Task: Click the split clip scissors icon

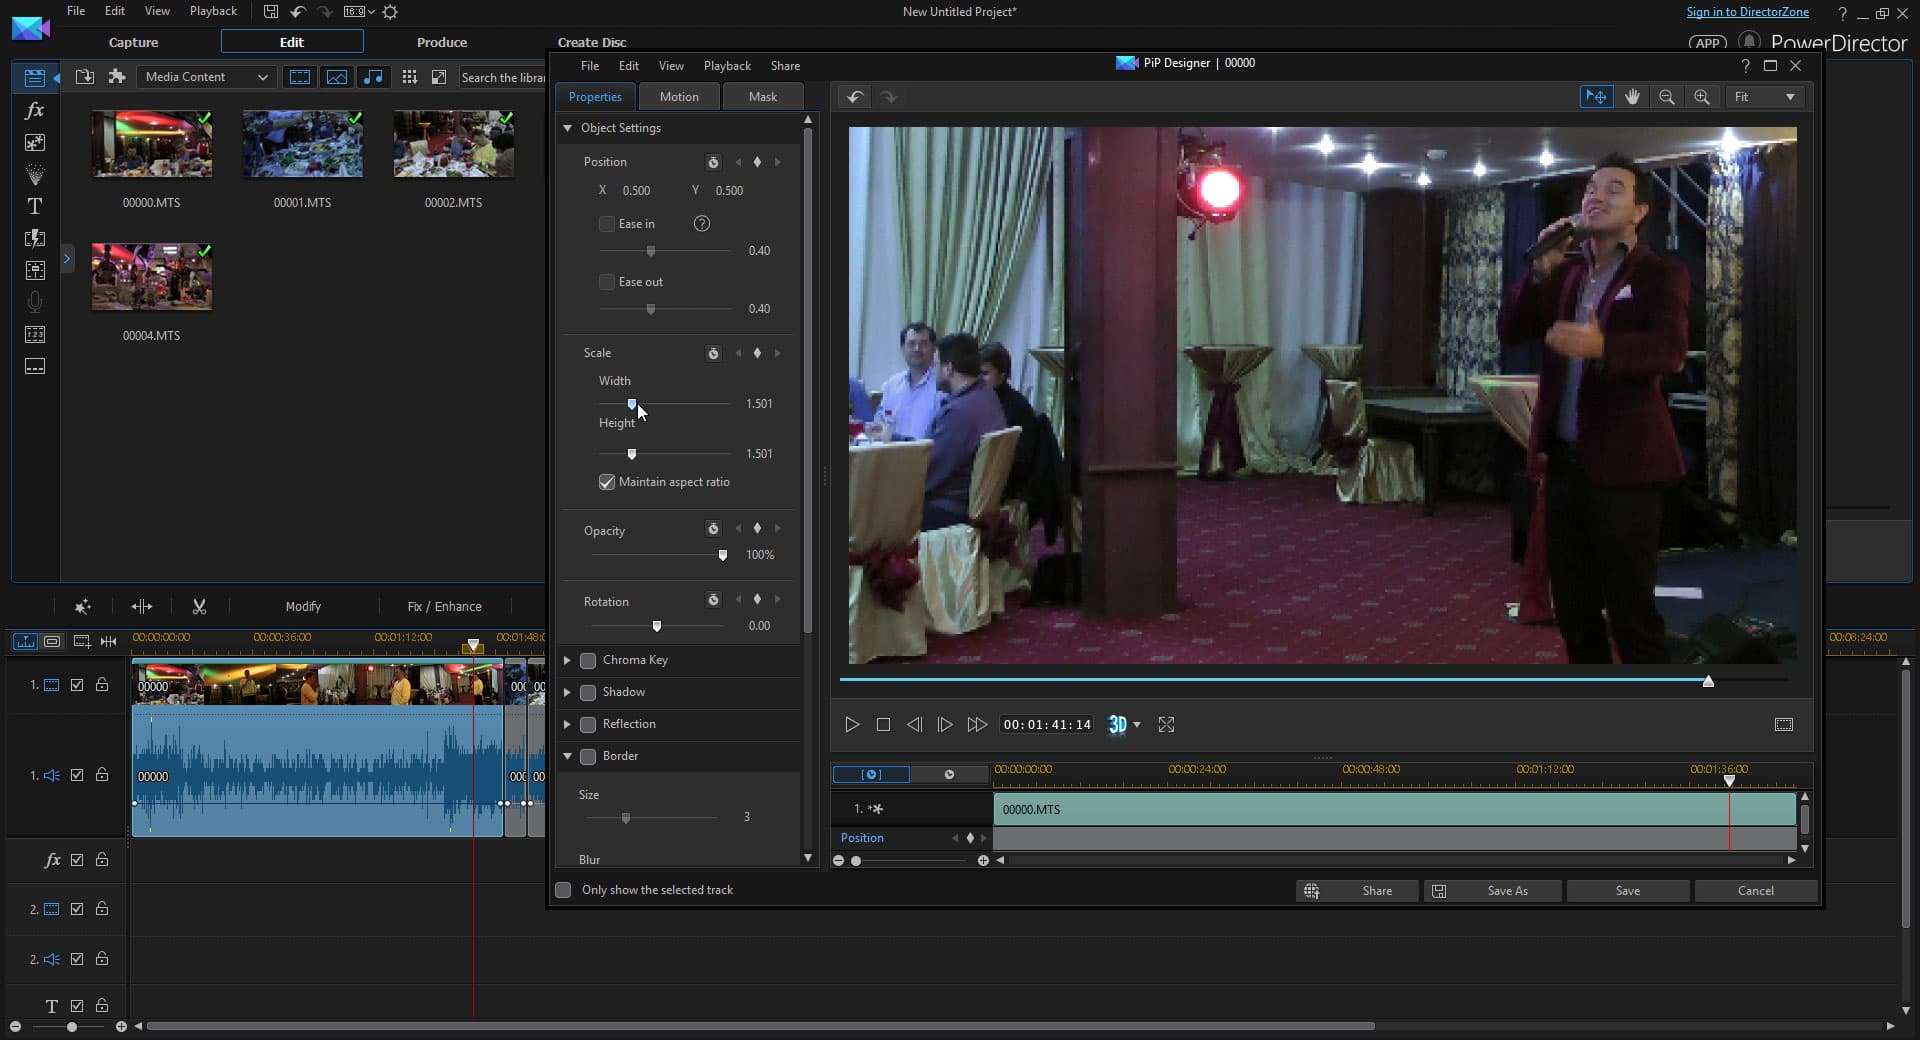Action: point(199,606)
